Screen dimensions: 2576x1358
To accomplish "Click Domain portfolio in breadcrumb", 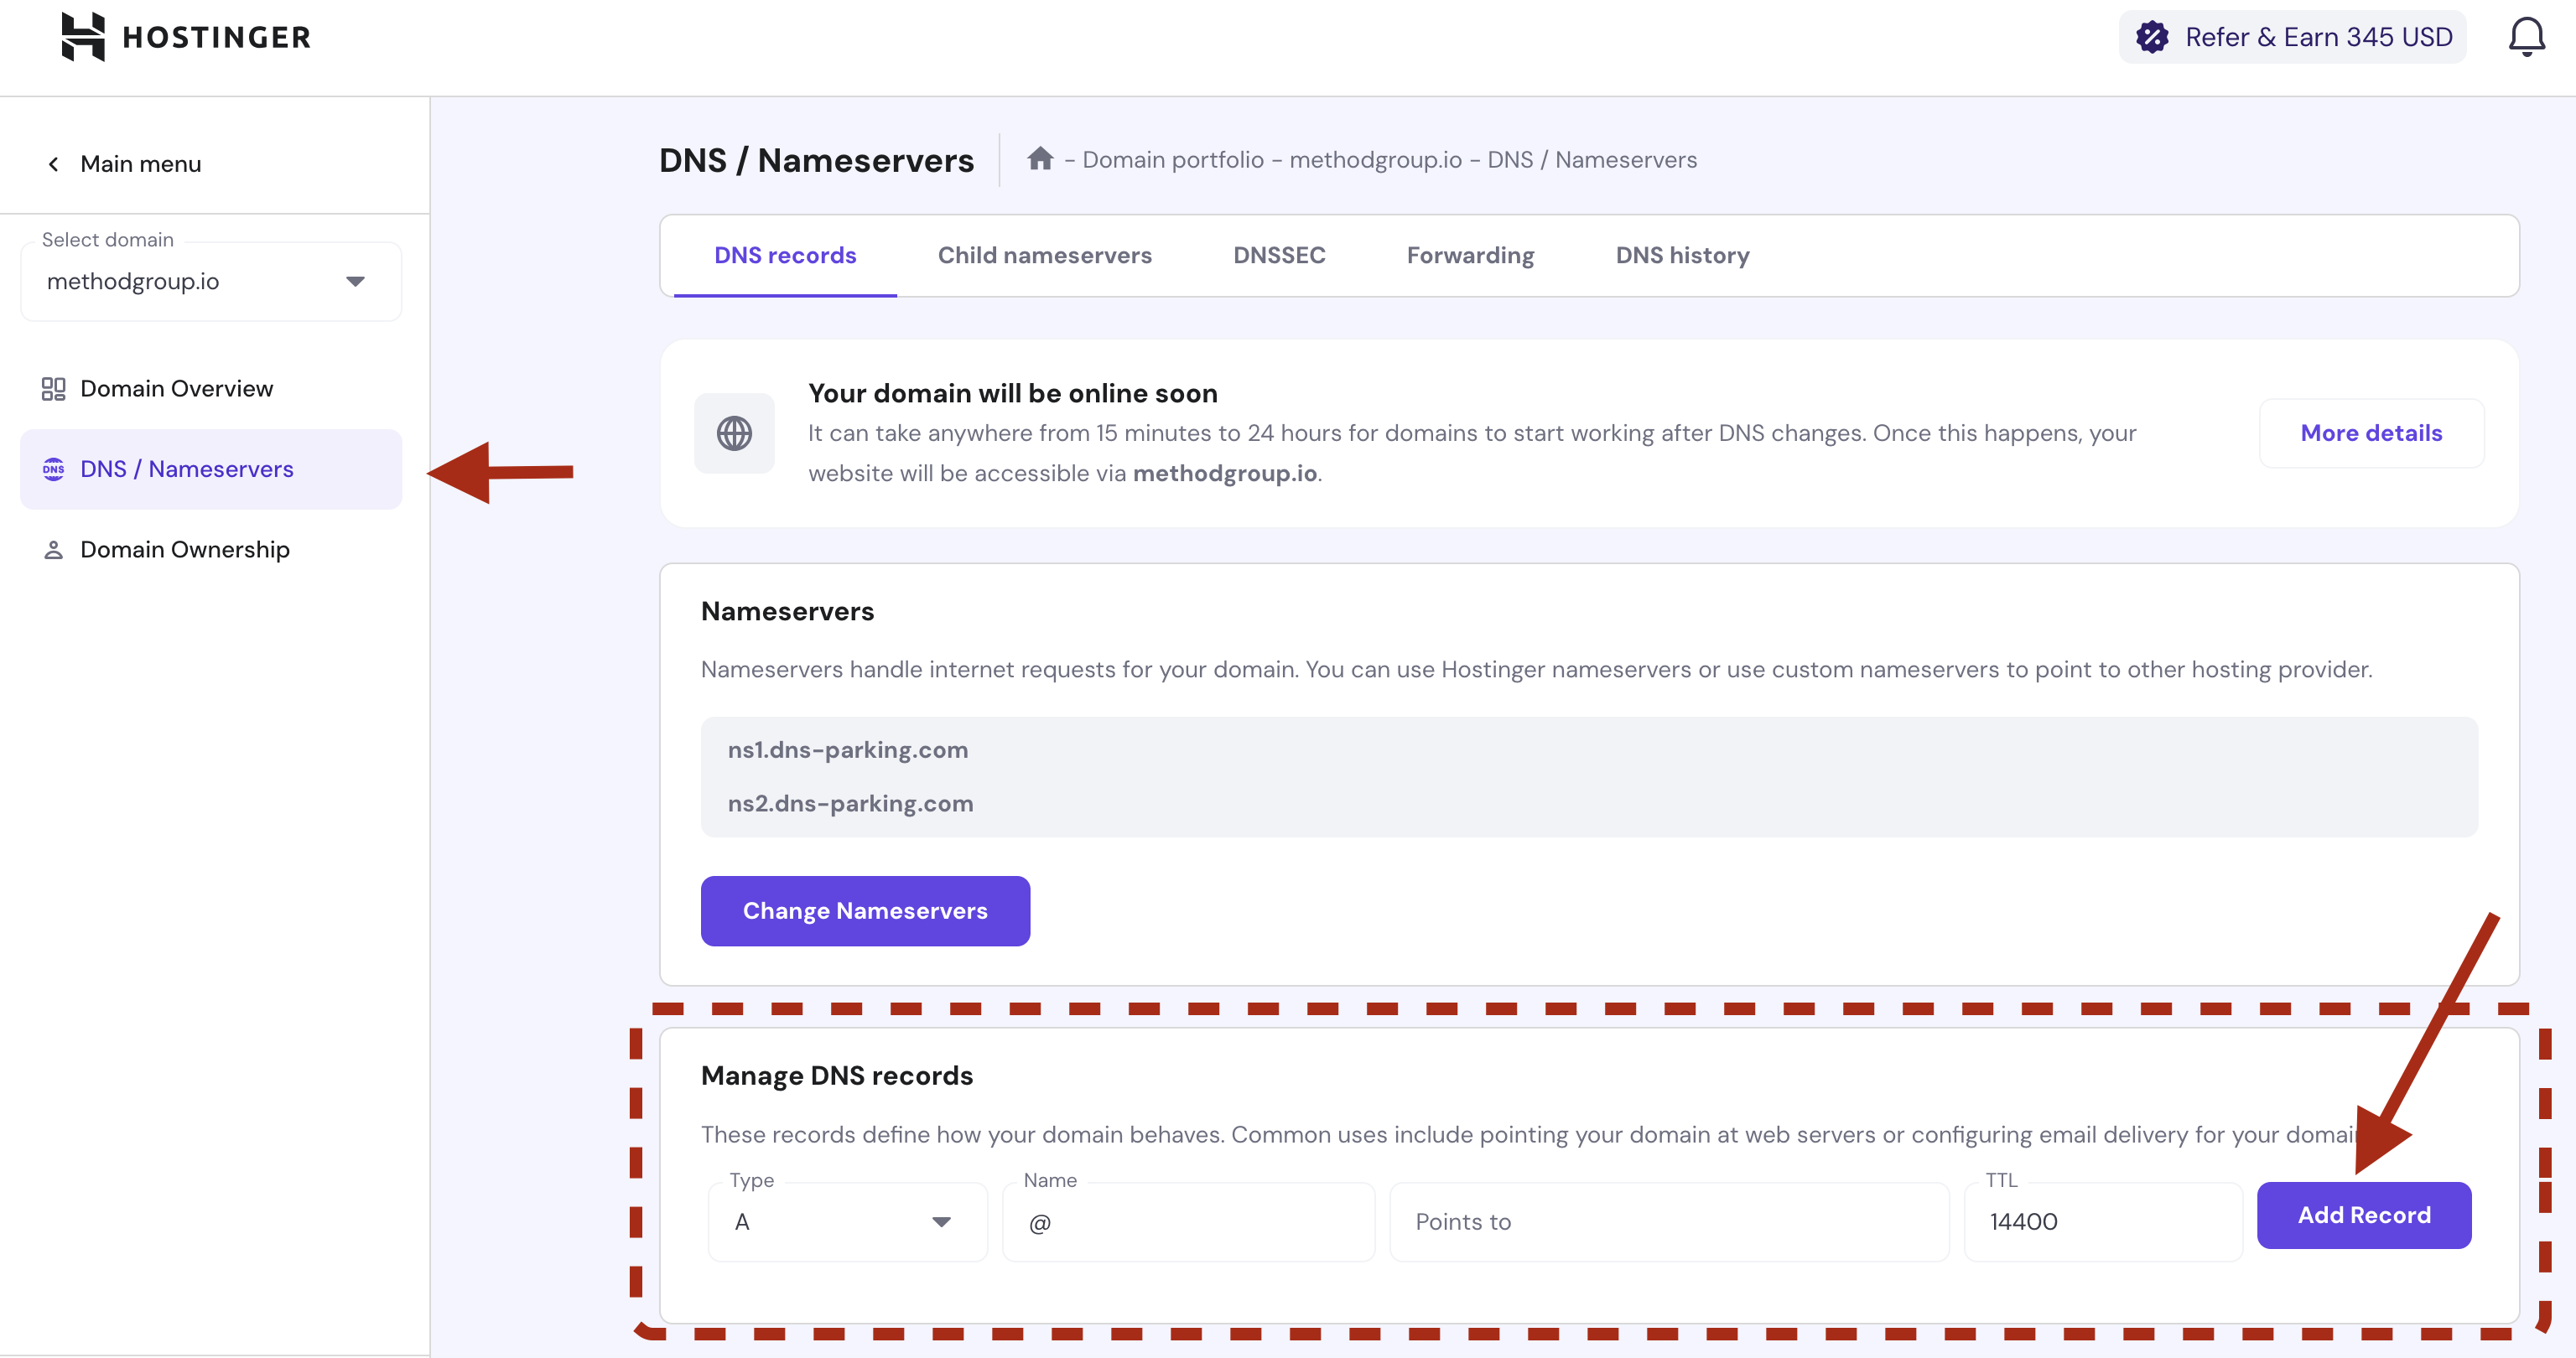I will point(1173,160).
